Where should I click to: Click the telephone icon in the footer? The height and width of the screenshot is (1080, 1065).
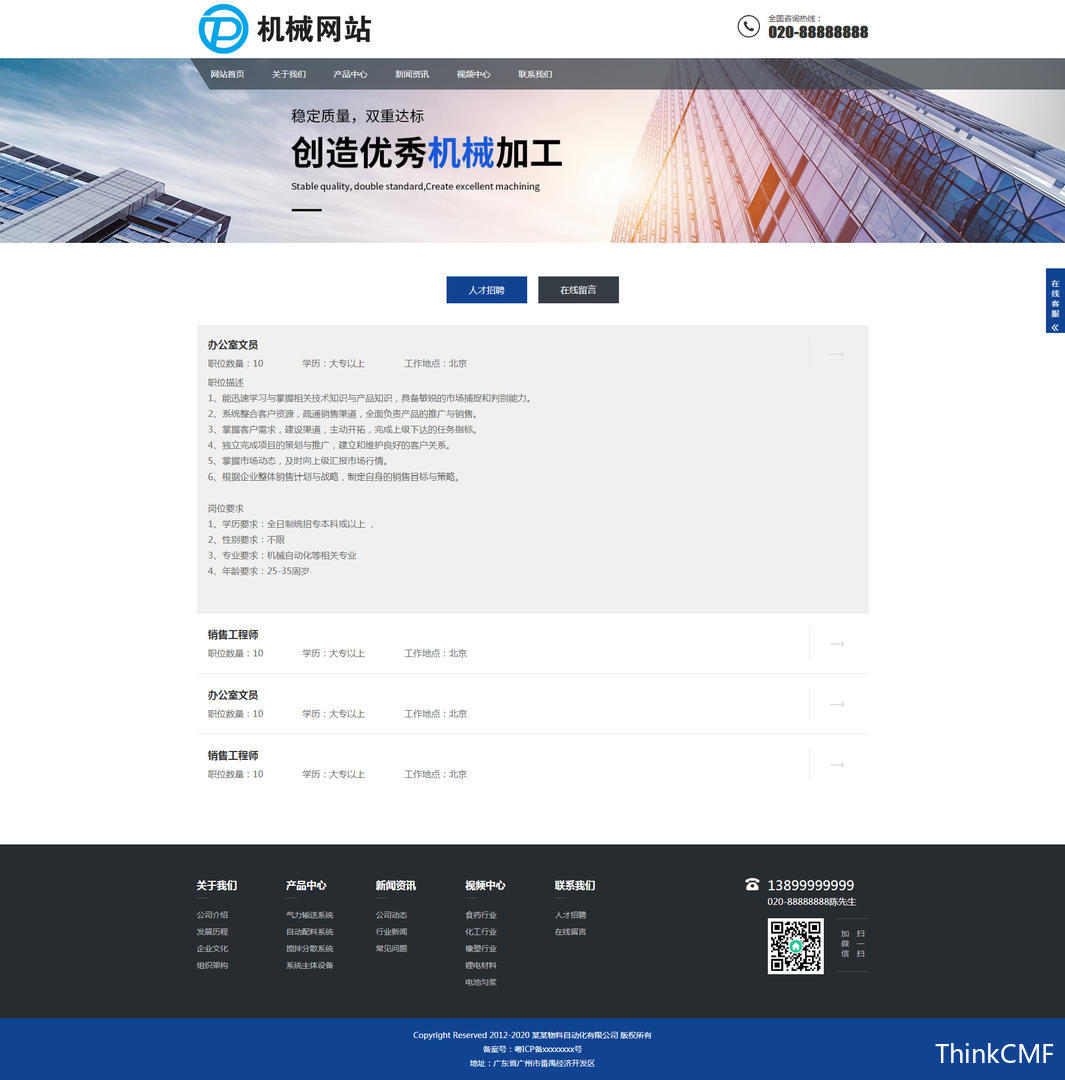coord(752,885)
